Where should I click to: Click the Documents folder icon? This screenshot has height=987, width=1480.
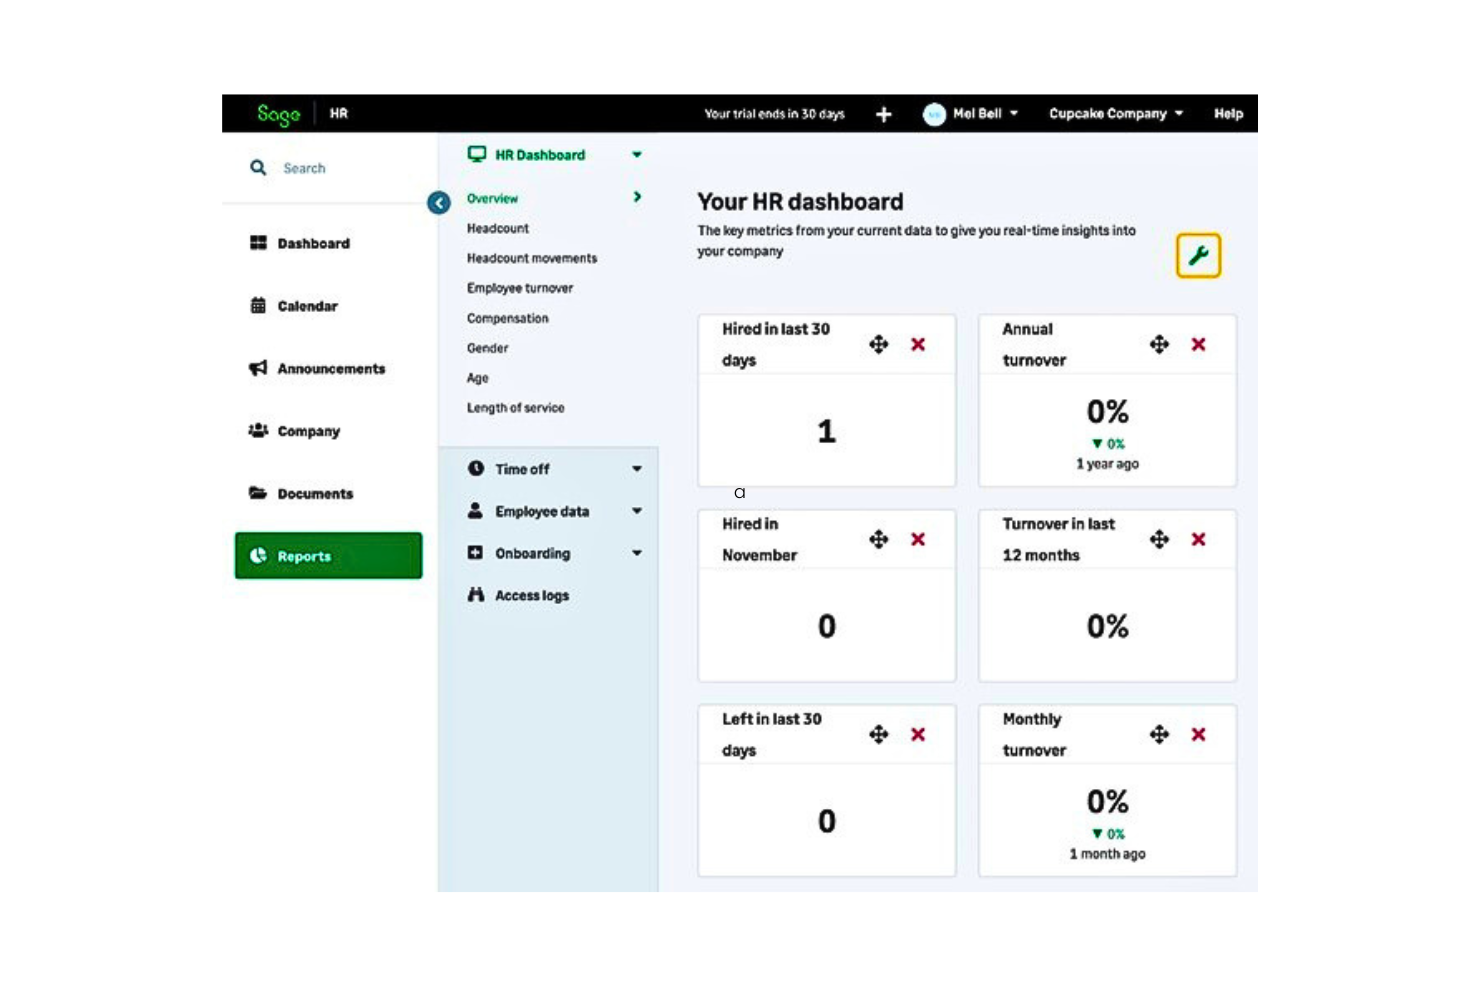coord(258,493)
